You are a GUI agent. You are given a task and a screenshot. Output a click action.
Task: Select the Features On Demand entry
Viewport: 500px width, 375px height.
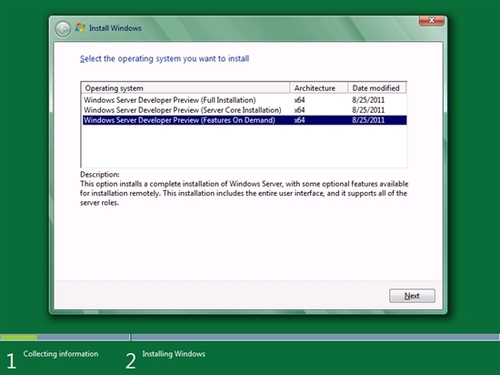pos(244,120)
